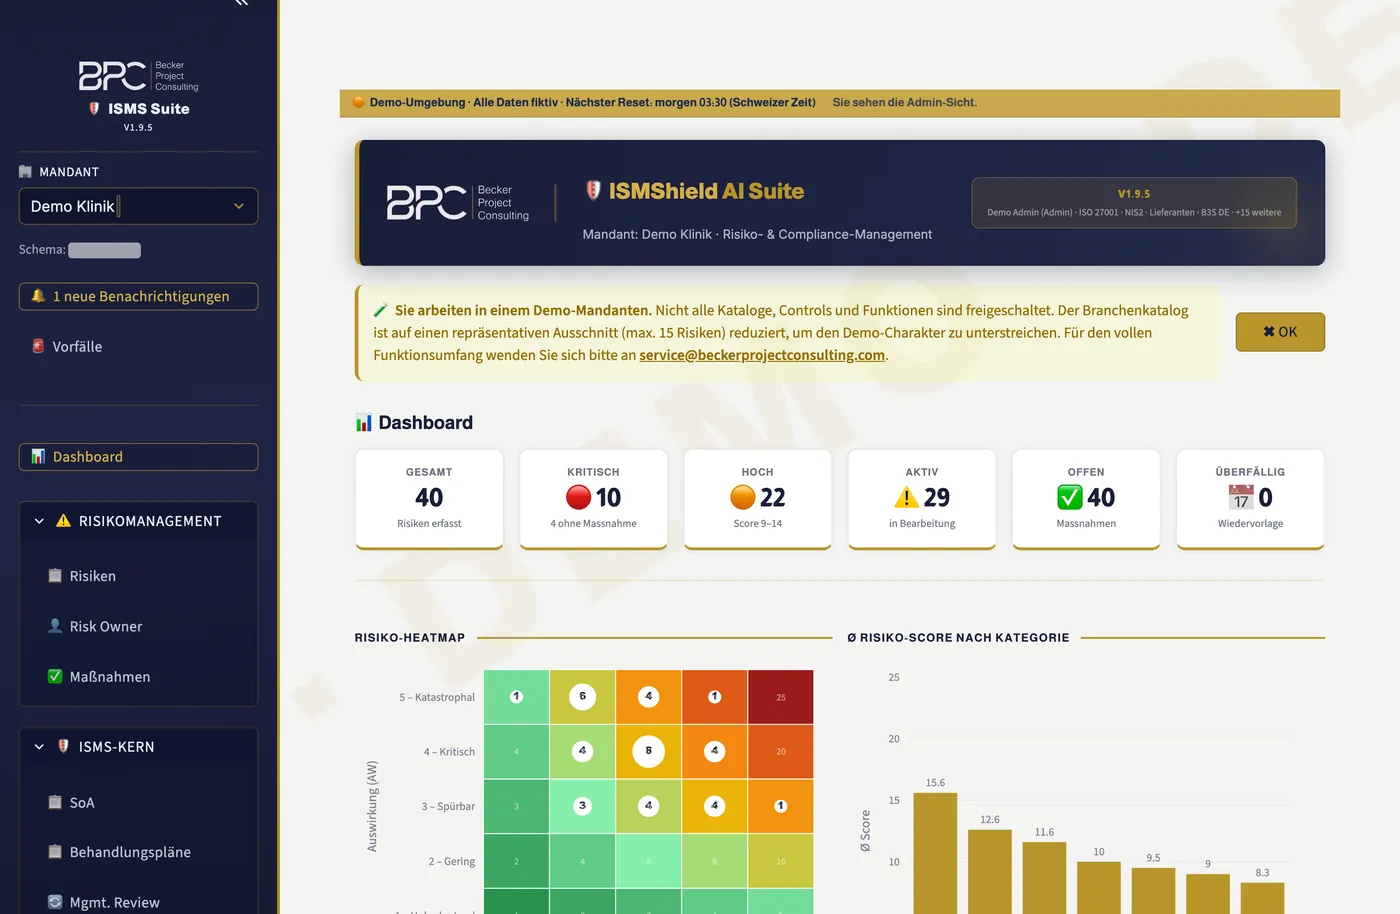
Task: Click the chart icon beside Dashboard heading
Action: (x=364, y=423)
